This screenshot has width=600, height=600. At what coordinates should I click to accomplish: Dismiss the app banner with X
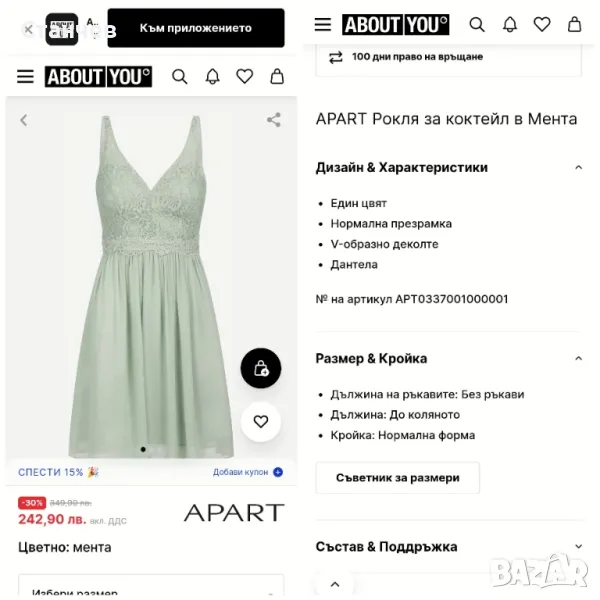[28, 29]
